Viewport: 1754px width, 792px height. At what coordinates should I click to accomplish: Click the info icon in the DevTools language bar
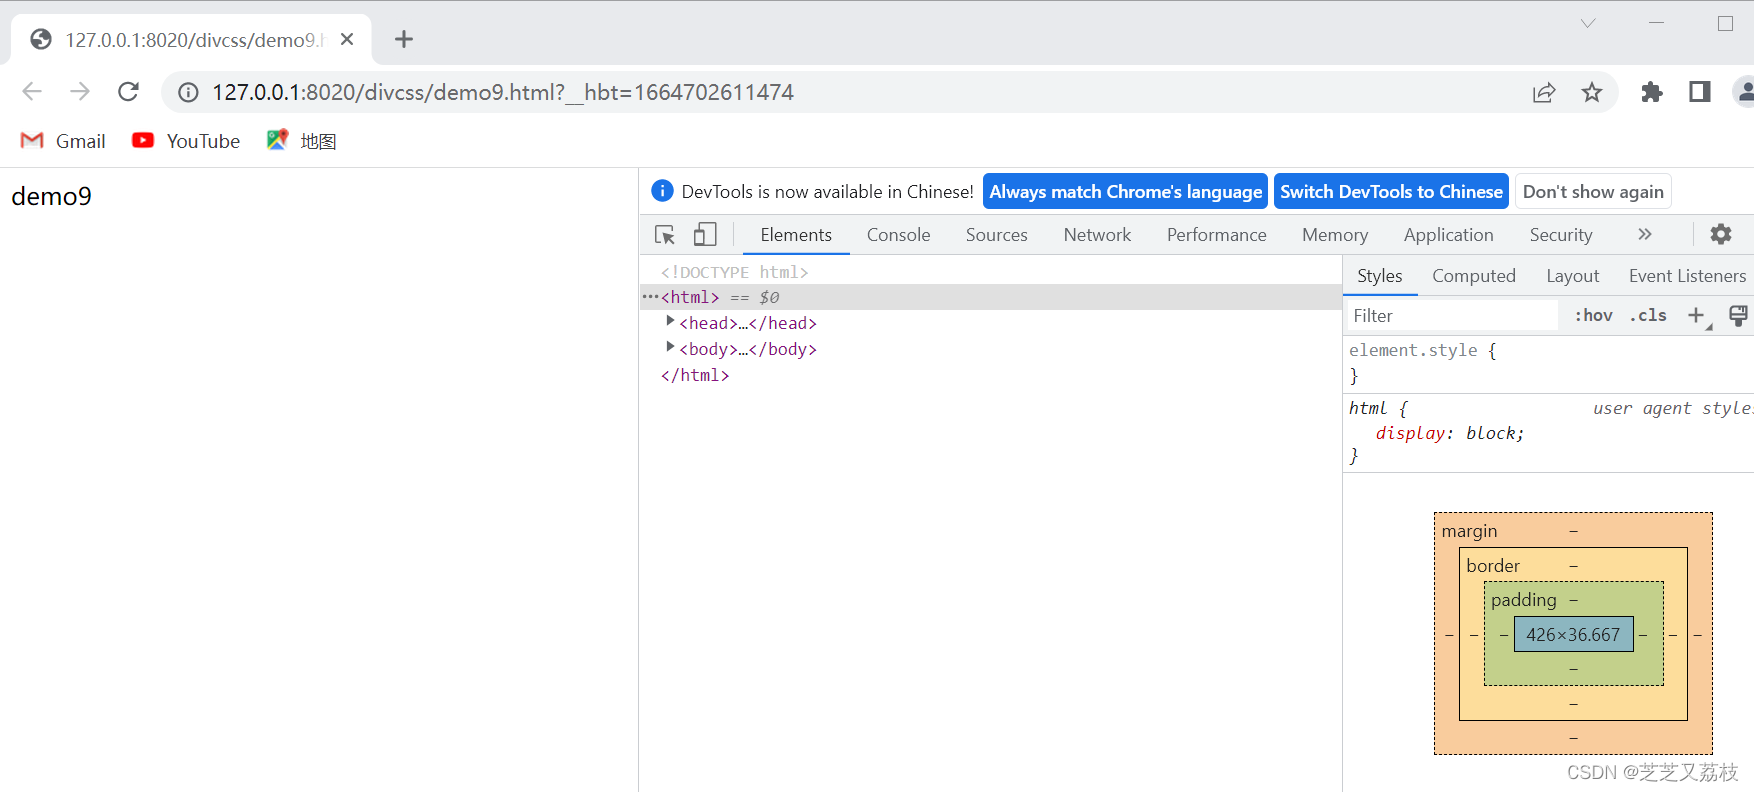point(662,191)
